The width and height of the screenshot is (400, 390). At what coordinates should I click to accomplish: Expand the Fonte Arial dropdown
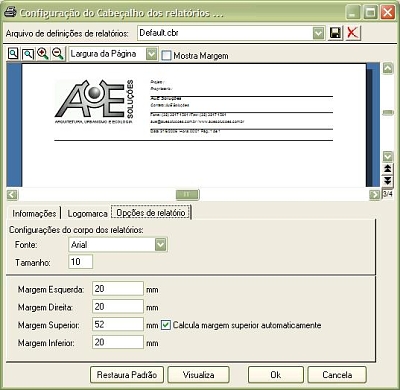[161, 245]
